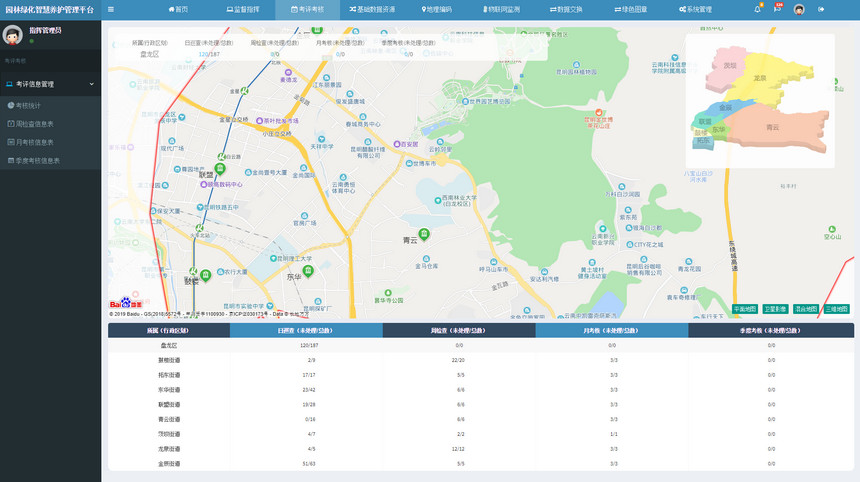This screenshot has width=860, height=482.
Task: Click the hamburger sidebar toggle icon
Action: [x=111, y=9]
